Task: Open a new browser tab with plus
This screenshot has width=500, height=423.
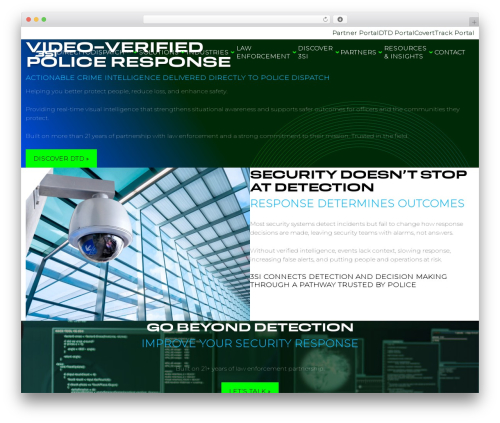Action: (x=474, y=22)
